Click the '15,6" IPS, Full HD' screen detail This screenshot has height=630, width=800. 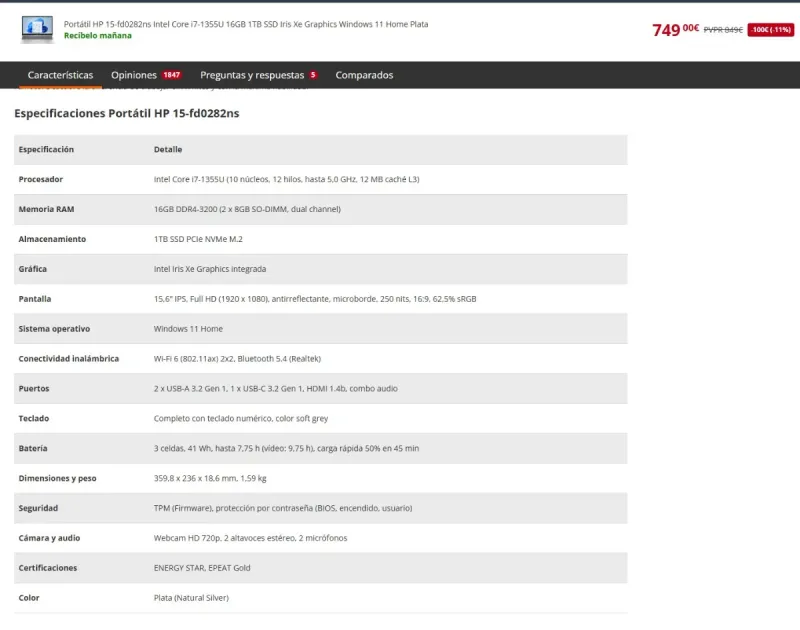[x=315, y=299]
